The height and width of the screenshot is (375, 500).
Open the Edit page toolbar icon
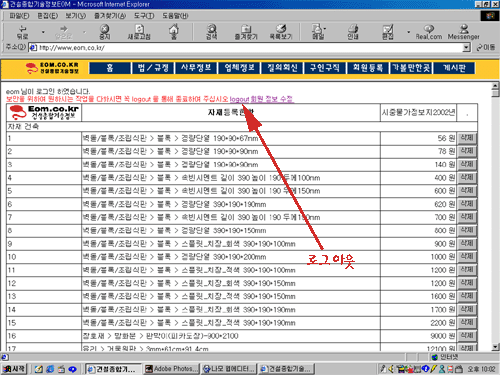pyautogui.click(x=388, y=32)
